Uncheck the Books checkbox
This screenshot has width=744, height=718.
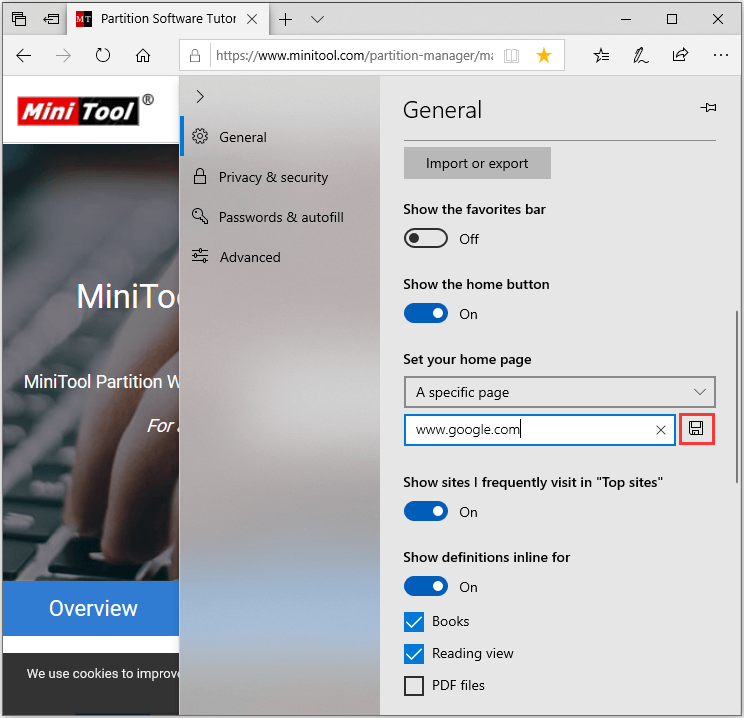coord(414,622)
